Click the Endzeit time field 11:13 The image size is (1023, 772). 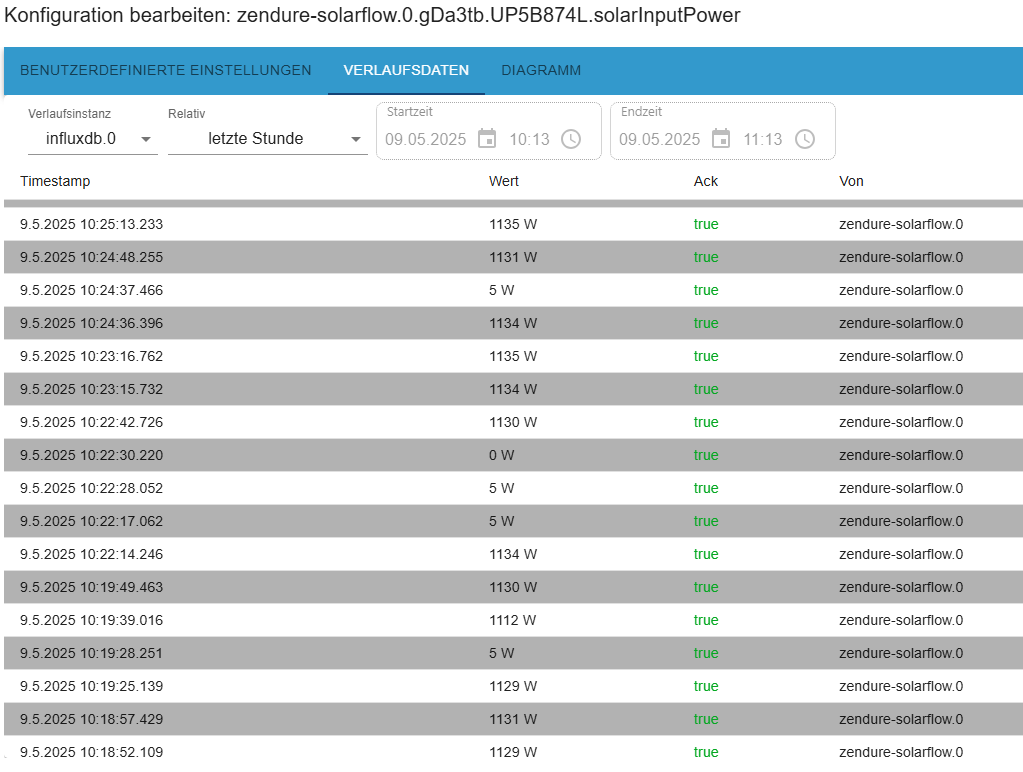(762, 140)
